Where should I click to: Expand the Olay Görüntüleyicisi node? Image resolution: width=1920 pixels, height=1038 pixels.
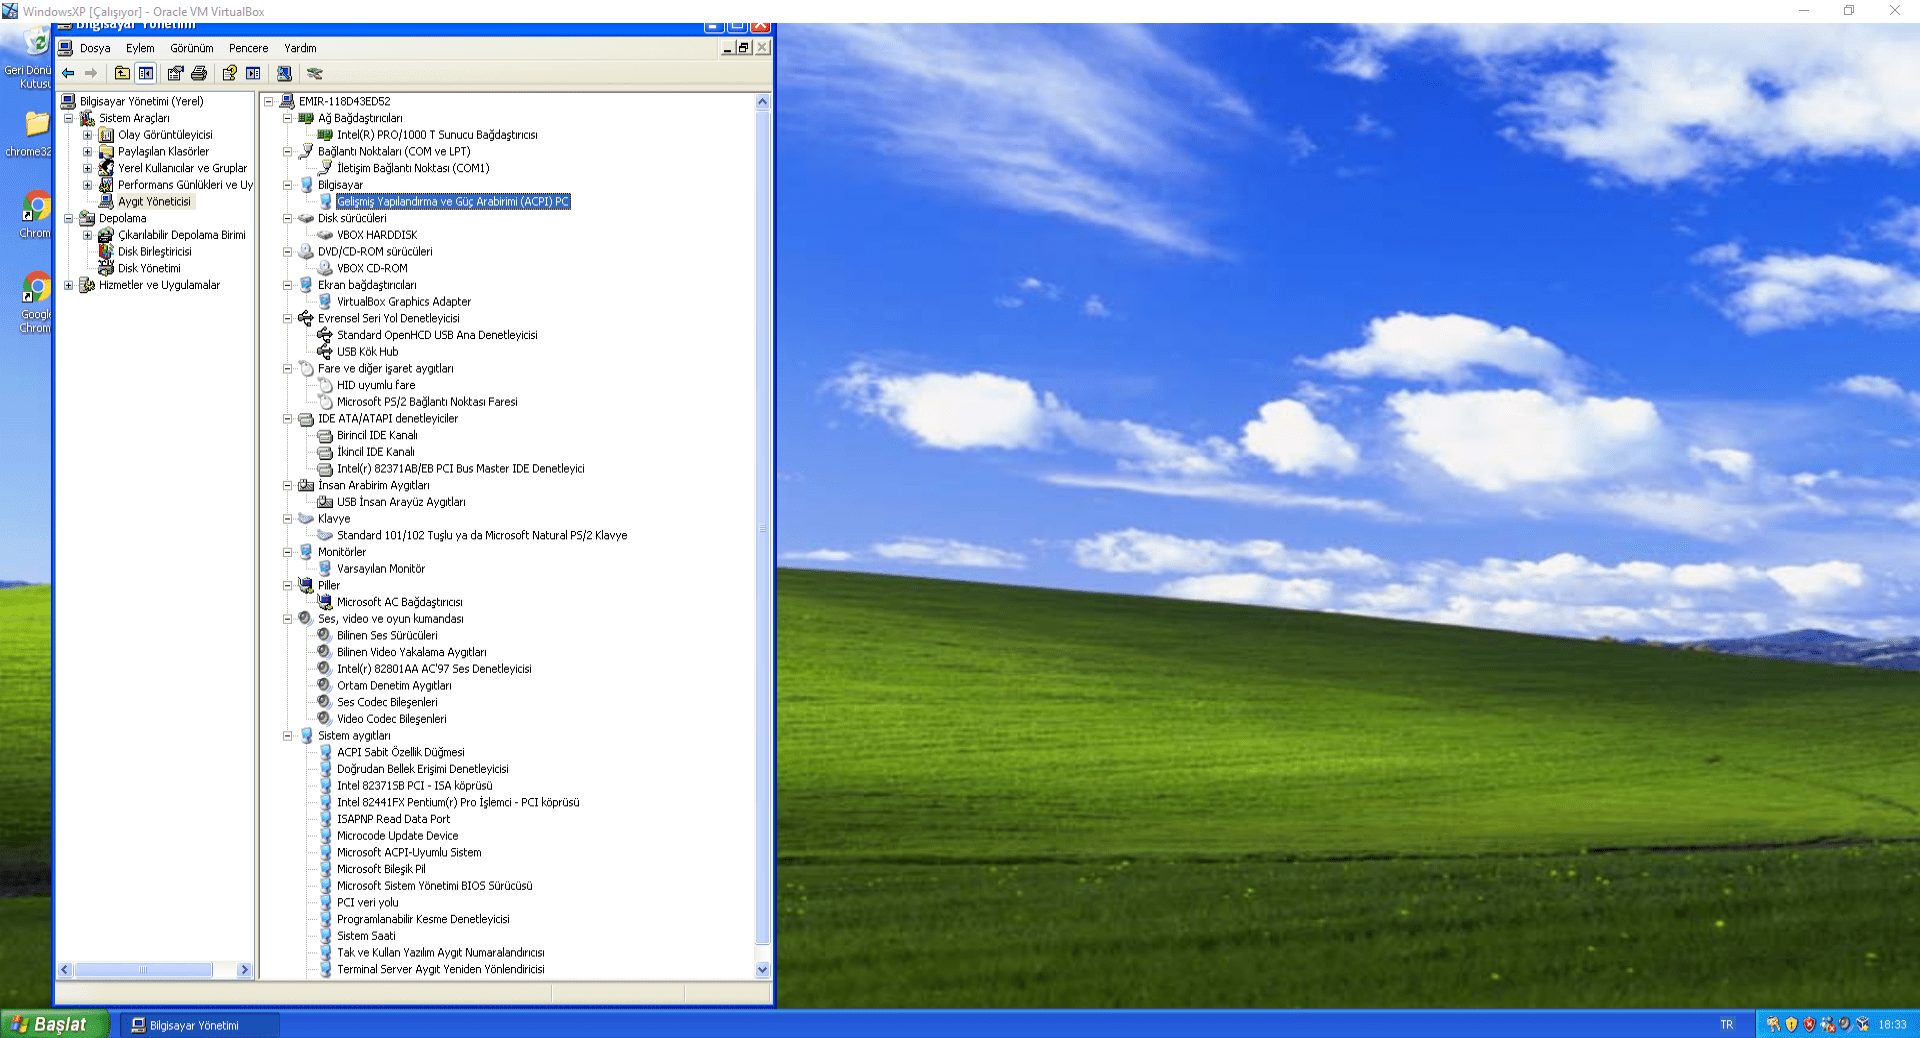click(87, 134)
